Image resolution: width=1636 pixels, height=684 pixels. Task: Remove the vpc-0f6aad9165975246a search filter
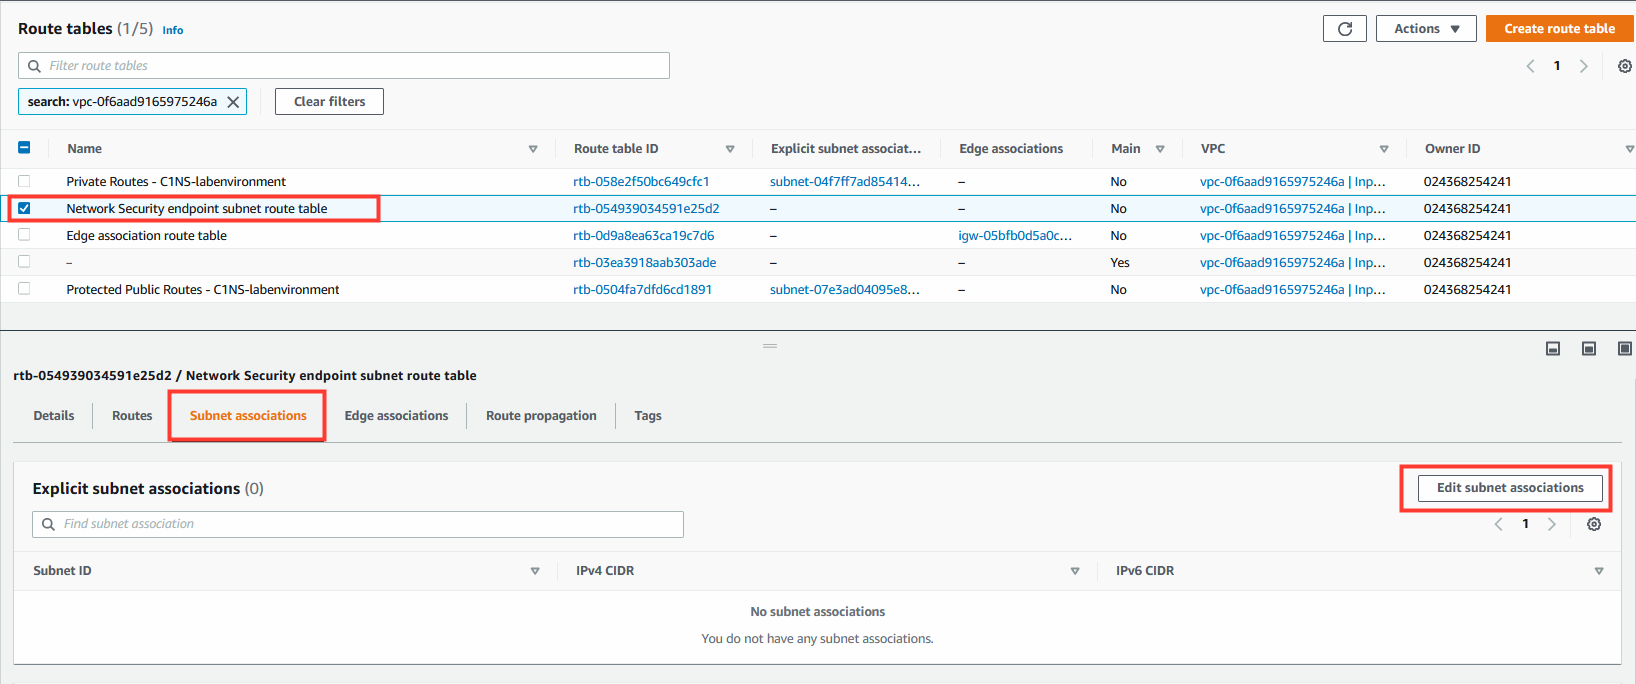click(233, 102)
